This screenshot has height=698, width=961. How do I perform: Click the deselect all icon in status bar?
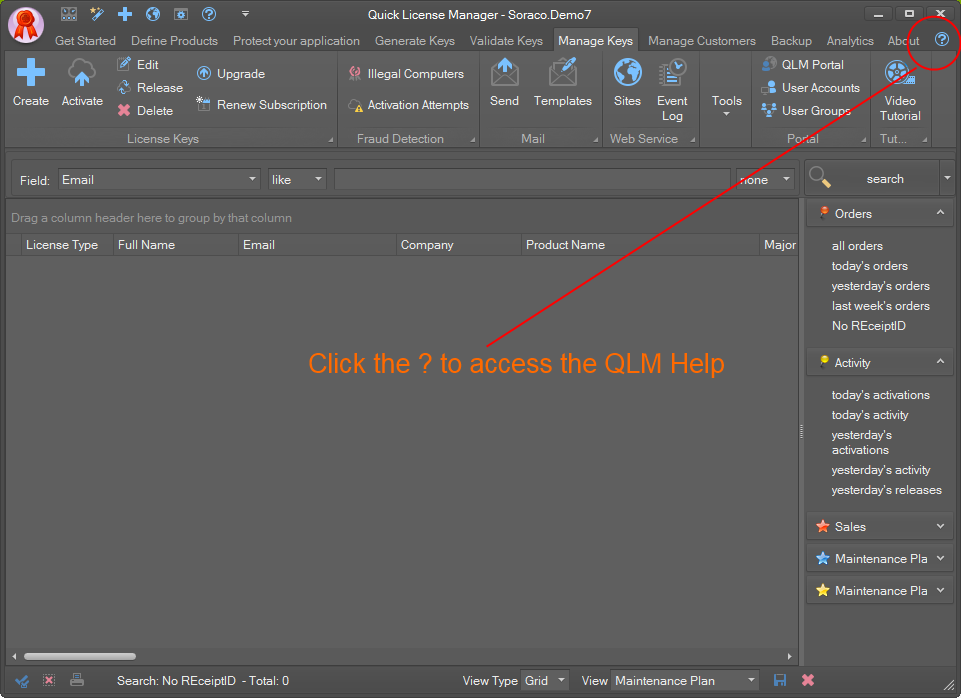point(49,680)
